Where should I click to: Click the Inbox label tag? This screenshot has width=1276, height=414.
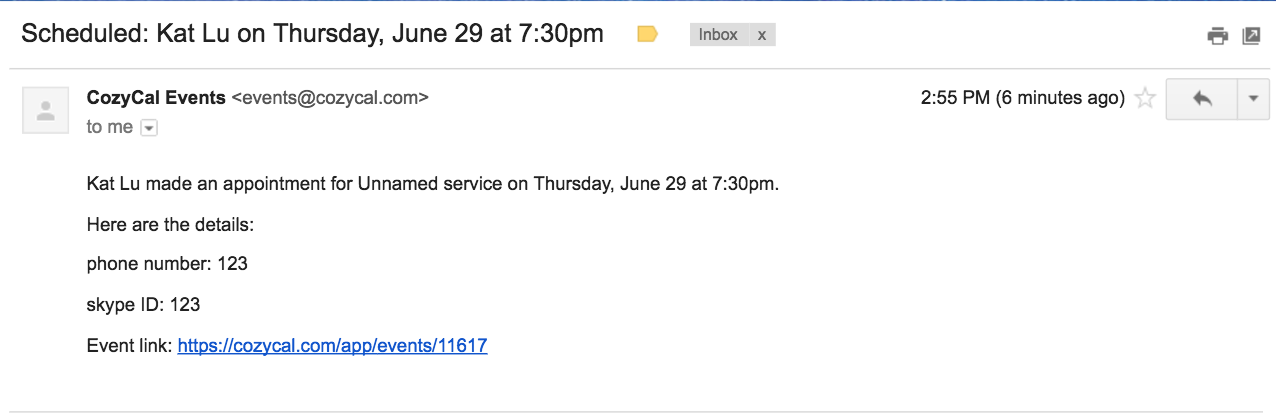tap(718, 35)
